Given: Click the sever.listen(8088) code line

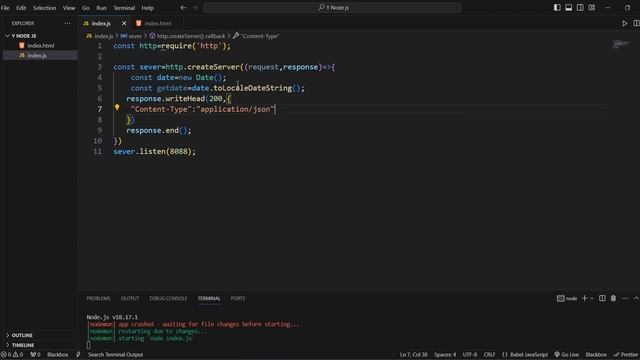Looking at the screenshot, I should pyautogui.click(x=154, y=151).
